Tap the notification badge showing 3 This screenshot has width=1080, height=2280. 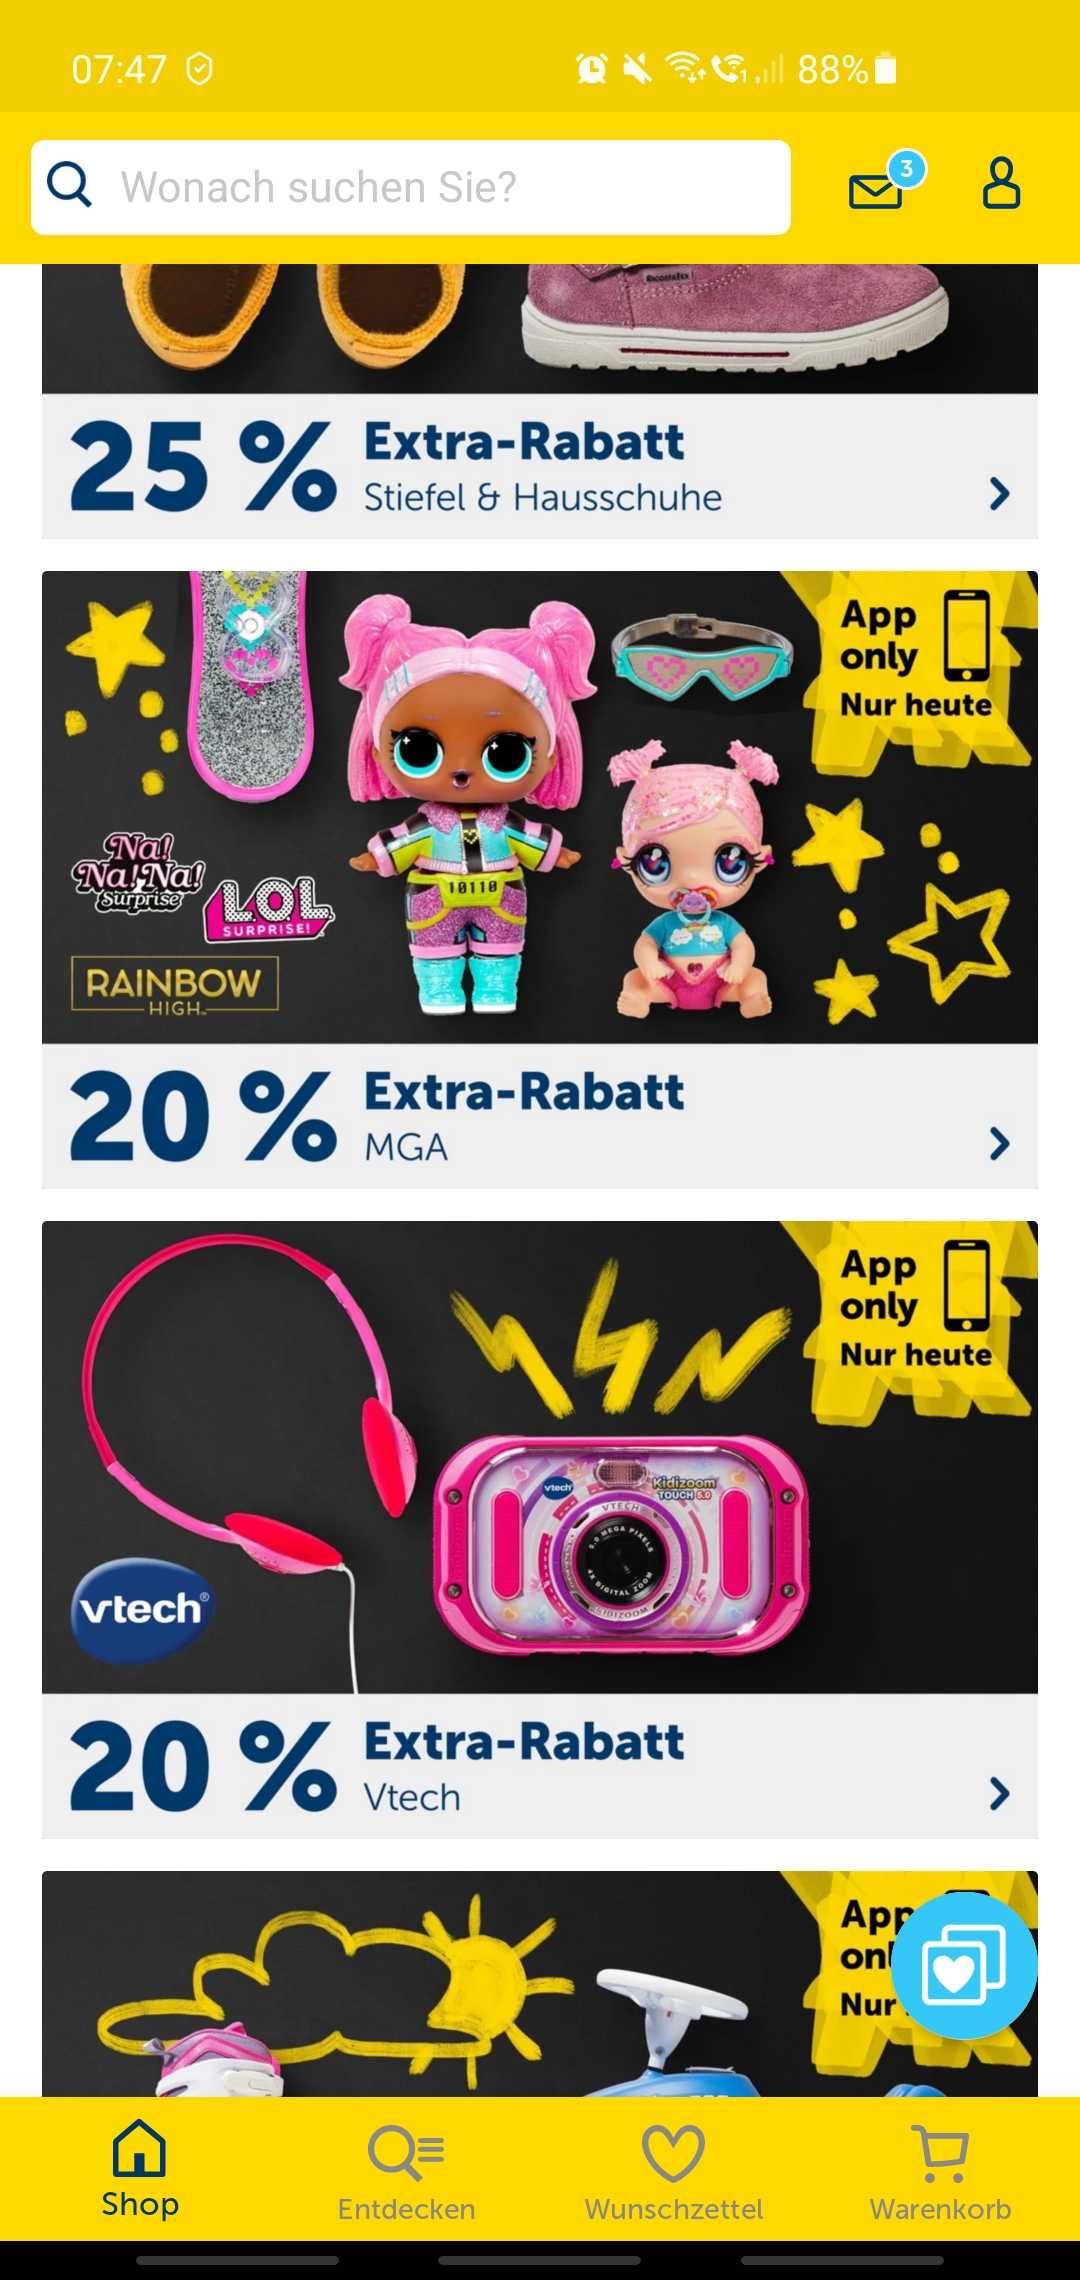coord(906,169)
